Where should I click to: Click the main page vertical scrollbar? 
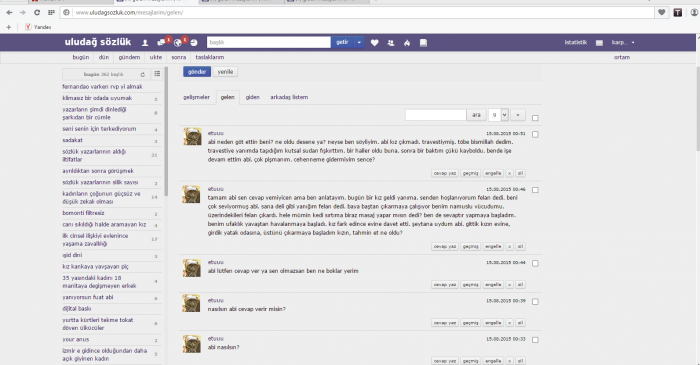click(697, 109)
